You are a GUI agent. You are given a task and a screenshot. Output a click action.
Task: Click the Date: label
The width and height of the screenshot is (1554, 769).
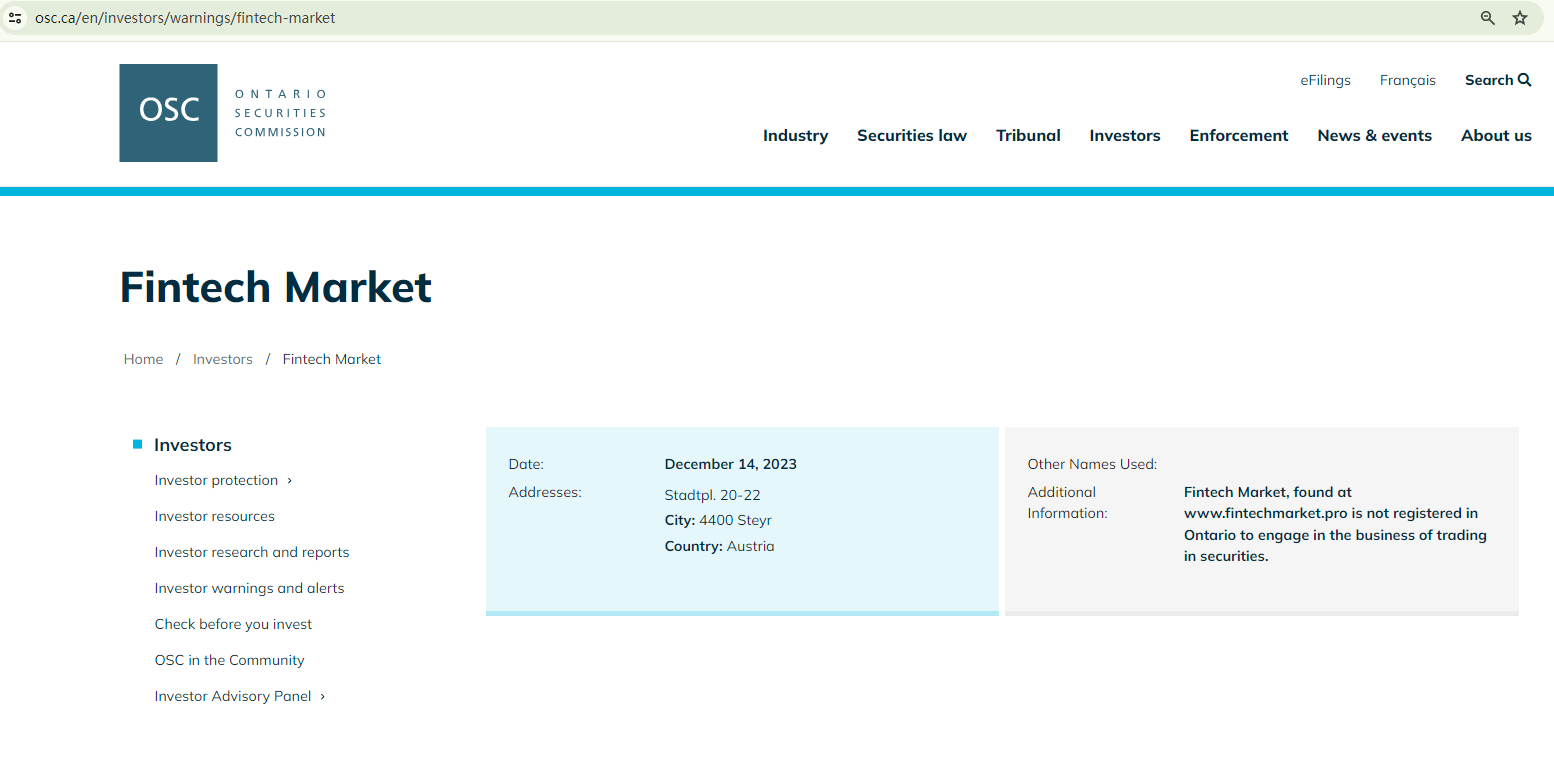(x=526, y=464)
